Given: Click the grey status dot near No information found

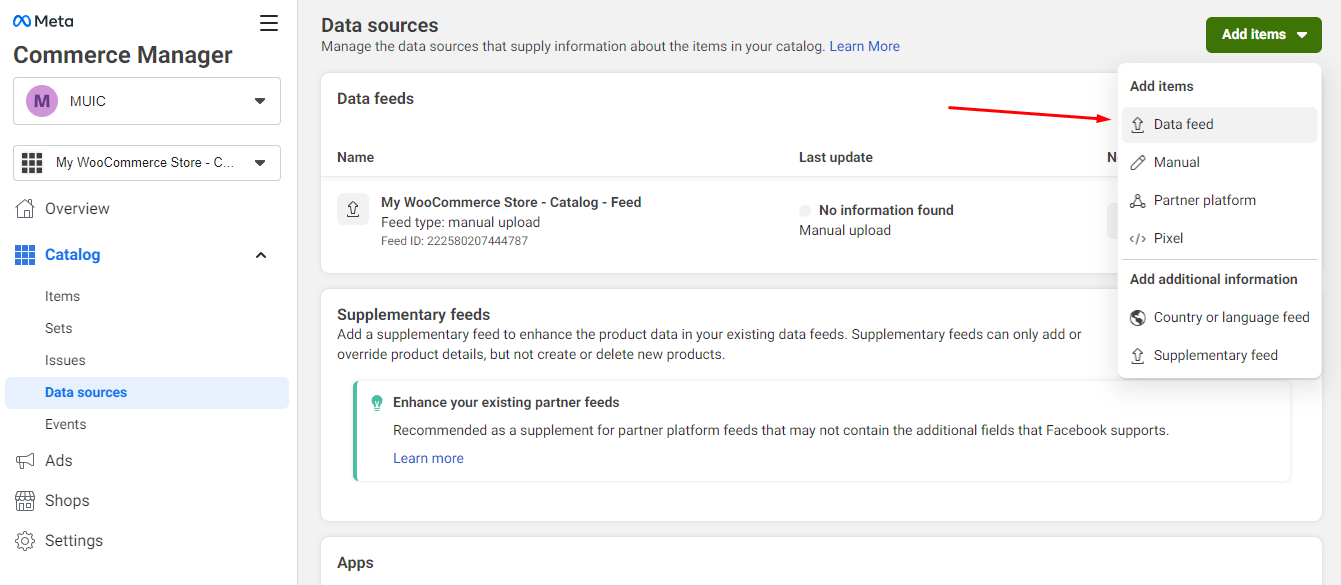Looking at the screenshot, I should pyautogui.click(x=805, y=211).
